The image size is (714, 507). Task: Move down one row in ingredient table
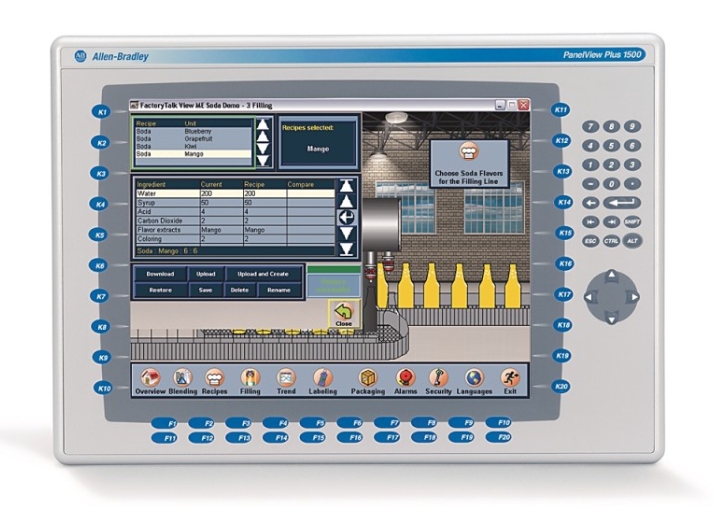[x=347, y=233]
